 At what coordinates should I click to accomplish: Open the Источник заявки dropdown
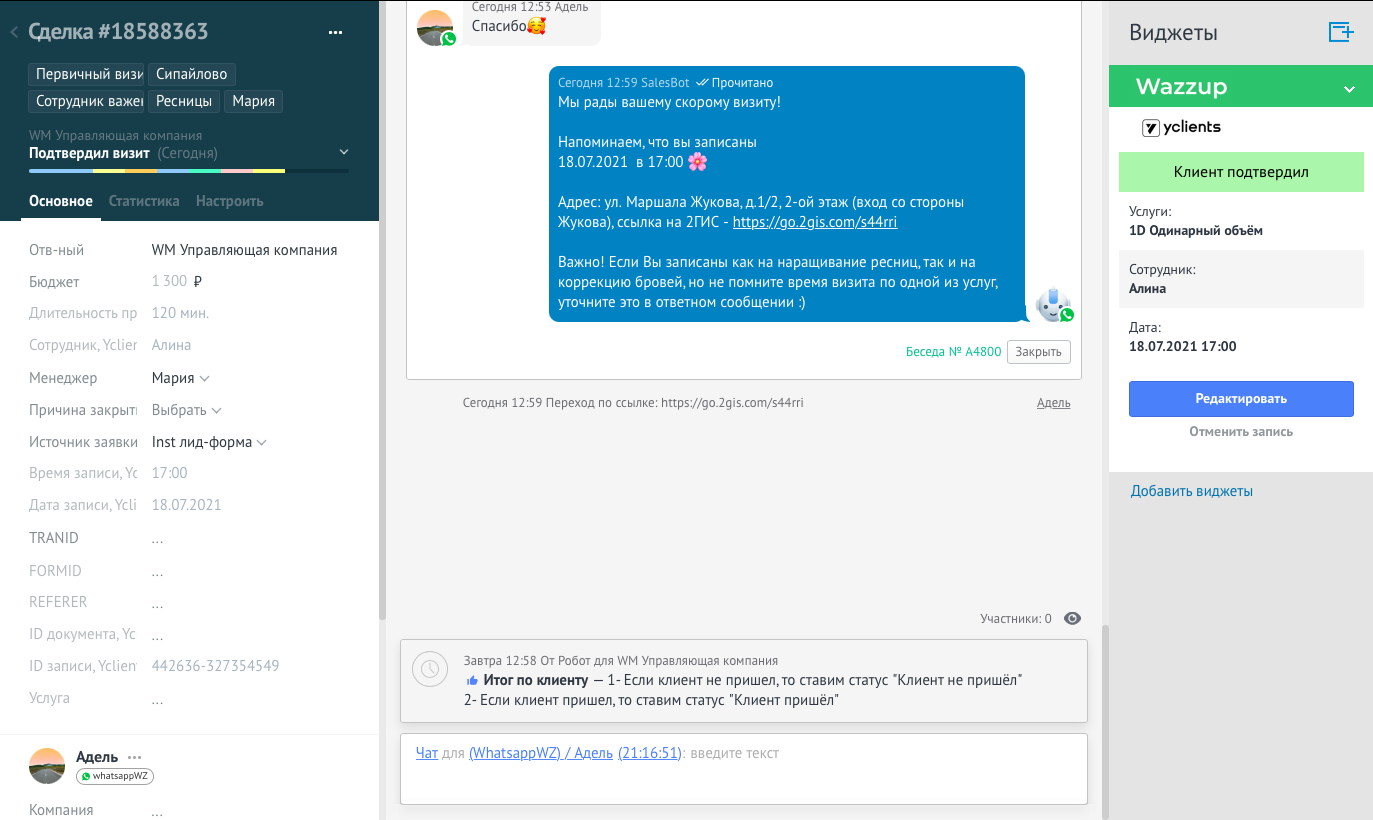[209, 442]
